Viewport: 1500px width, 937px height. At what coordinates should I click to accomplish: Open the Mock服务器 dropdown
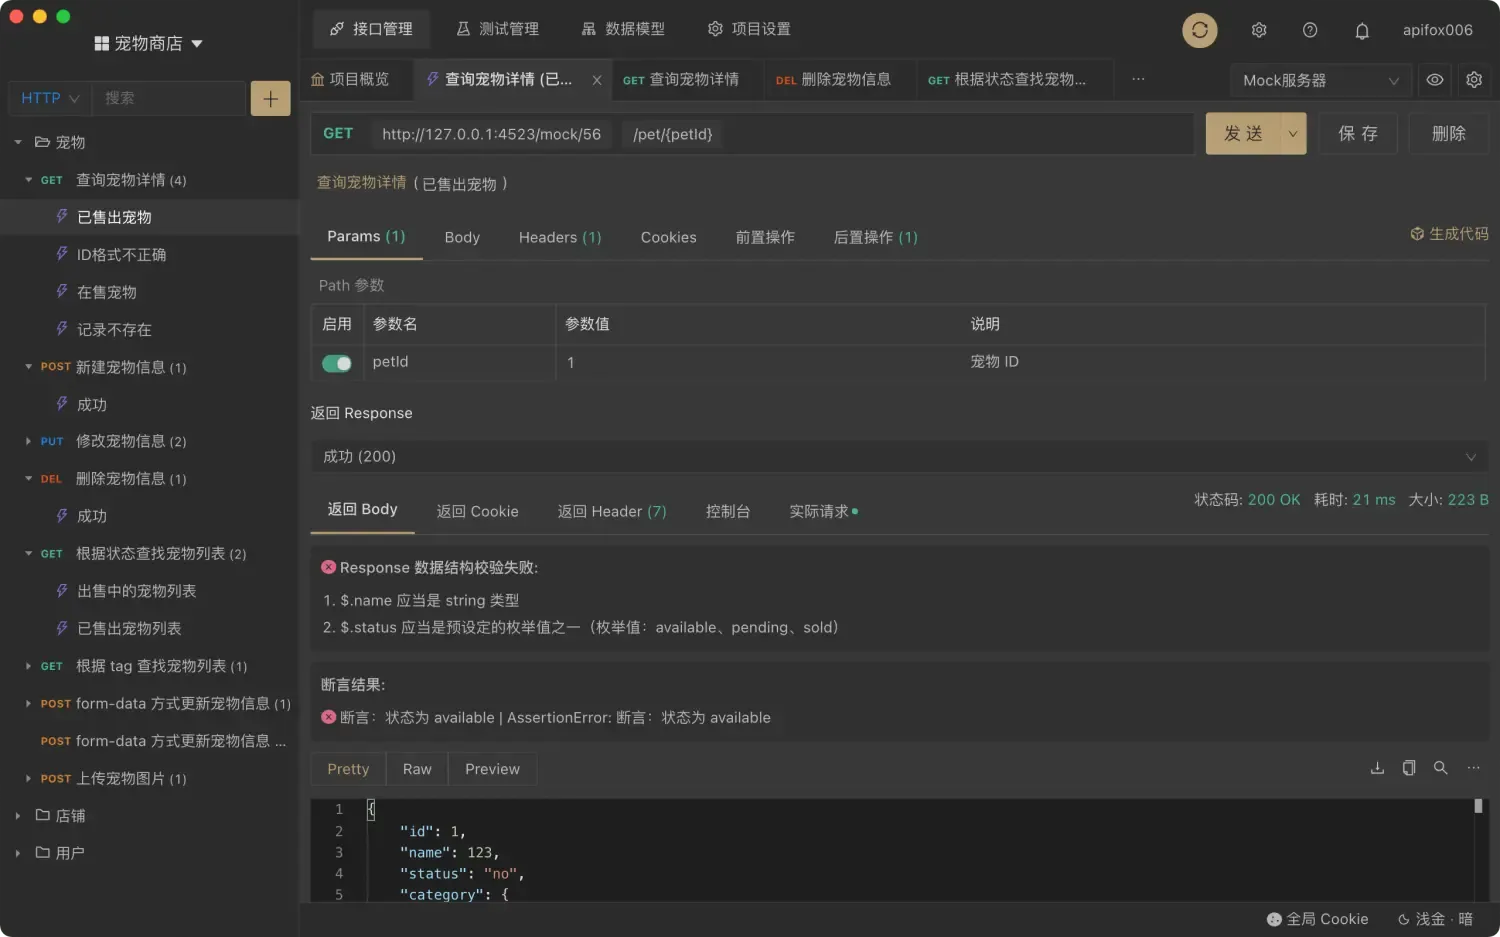(x=1320, y=80)
